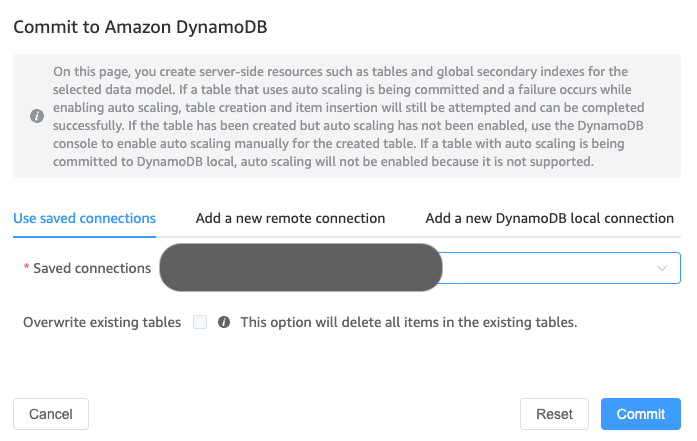This screenshot has width=697, height=441.
Task: Click the info icon in the gray notice box
Action: click(36, 116)
